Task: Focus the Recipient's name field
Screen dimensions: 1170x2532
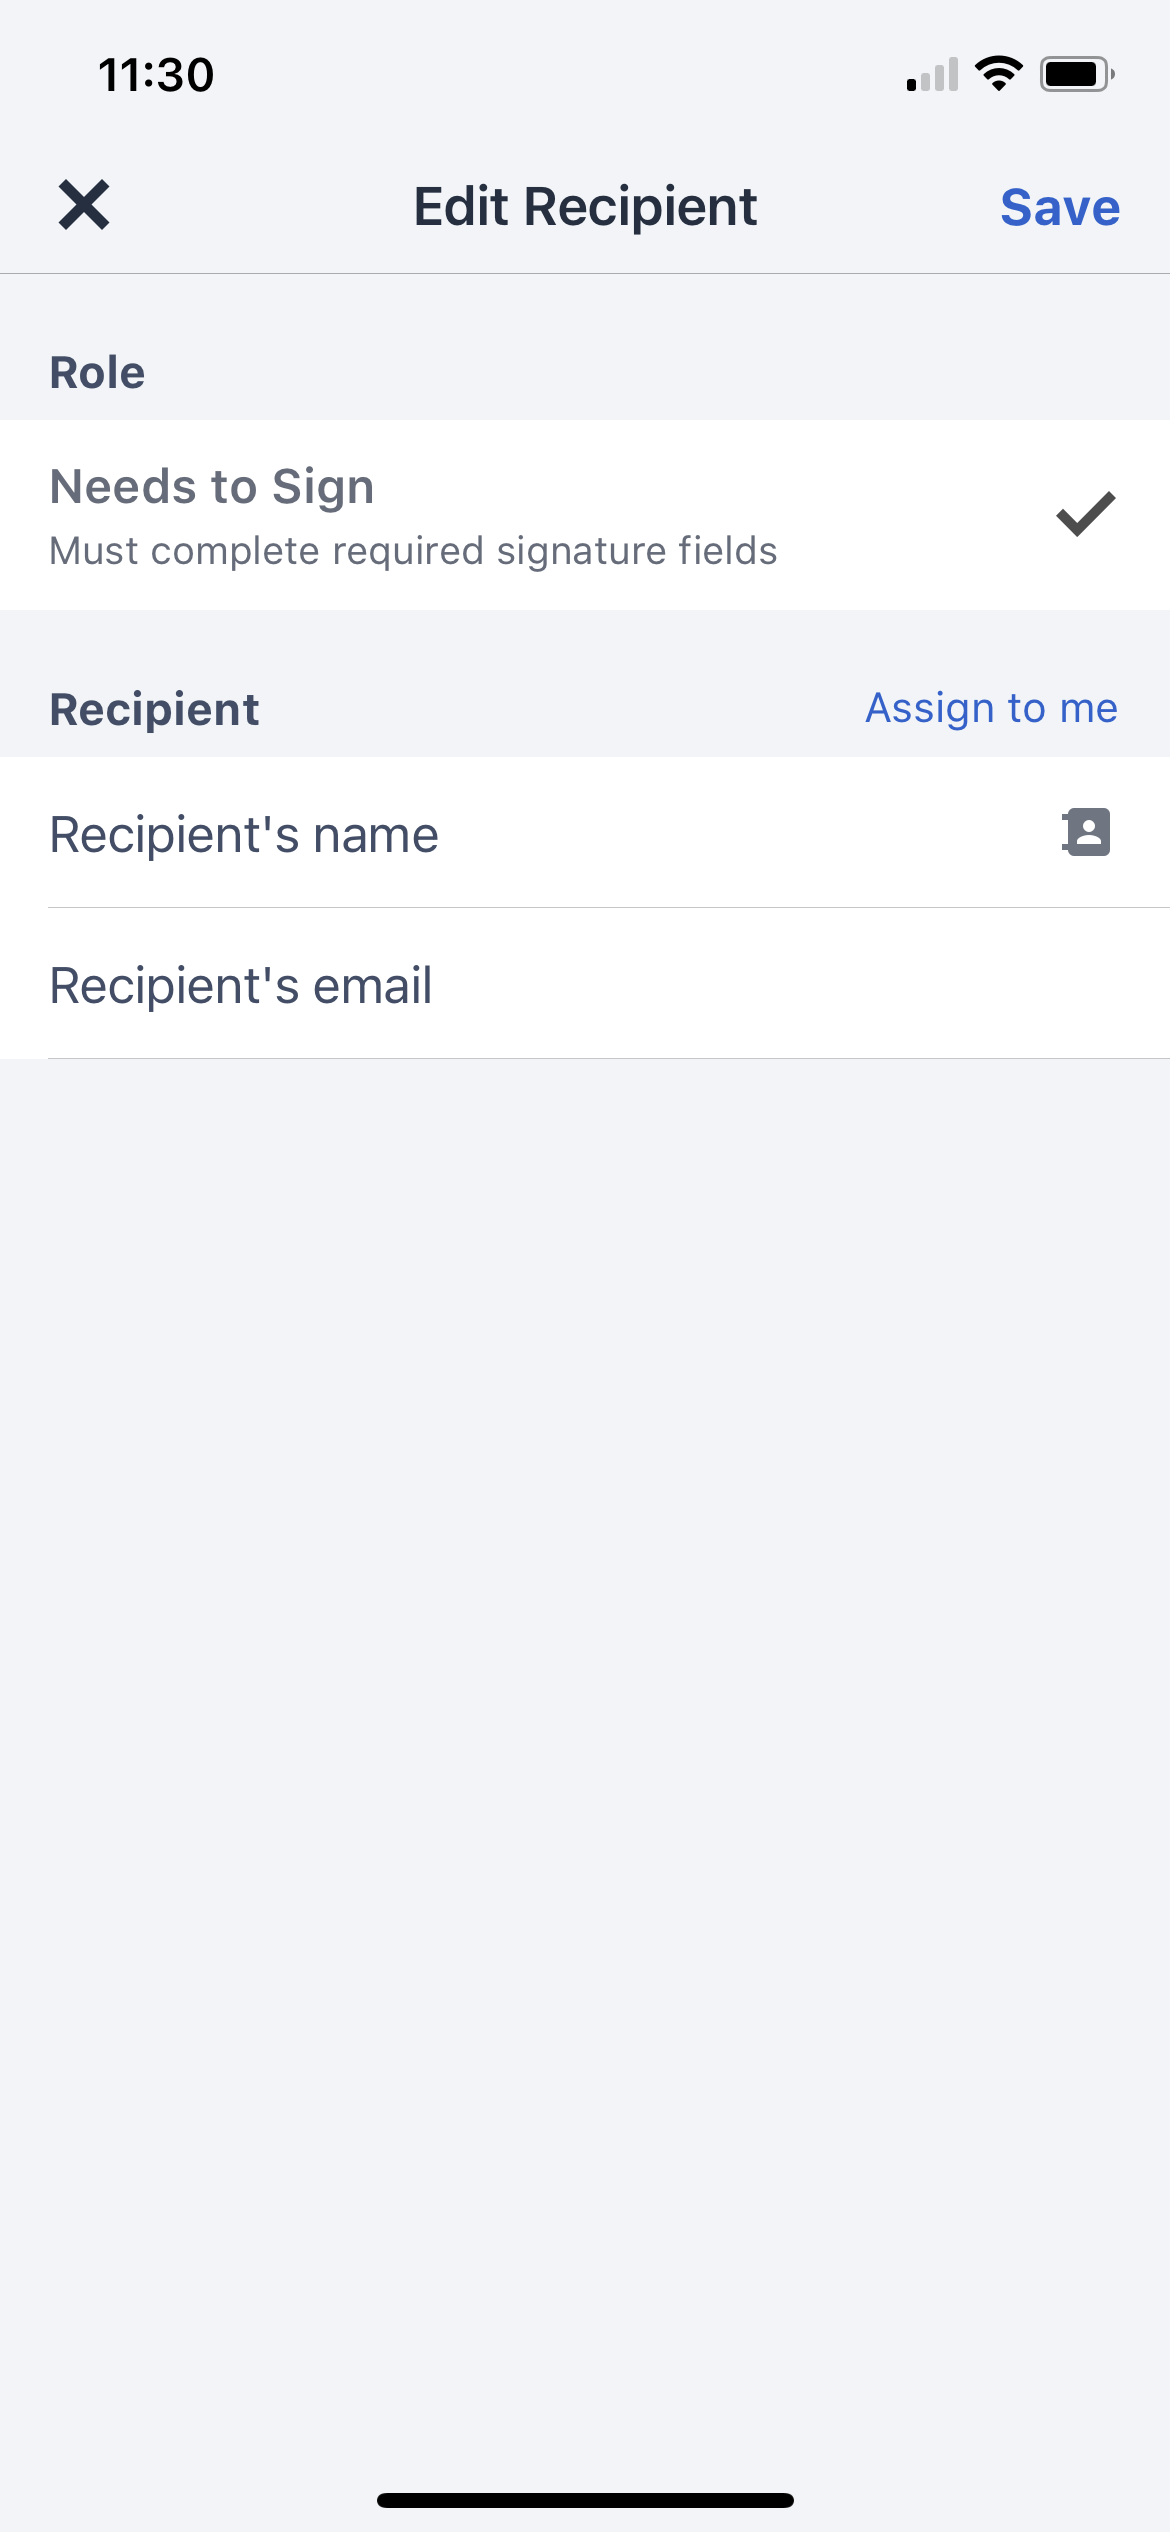Action: (400, 833)
